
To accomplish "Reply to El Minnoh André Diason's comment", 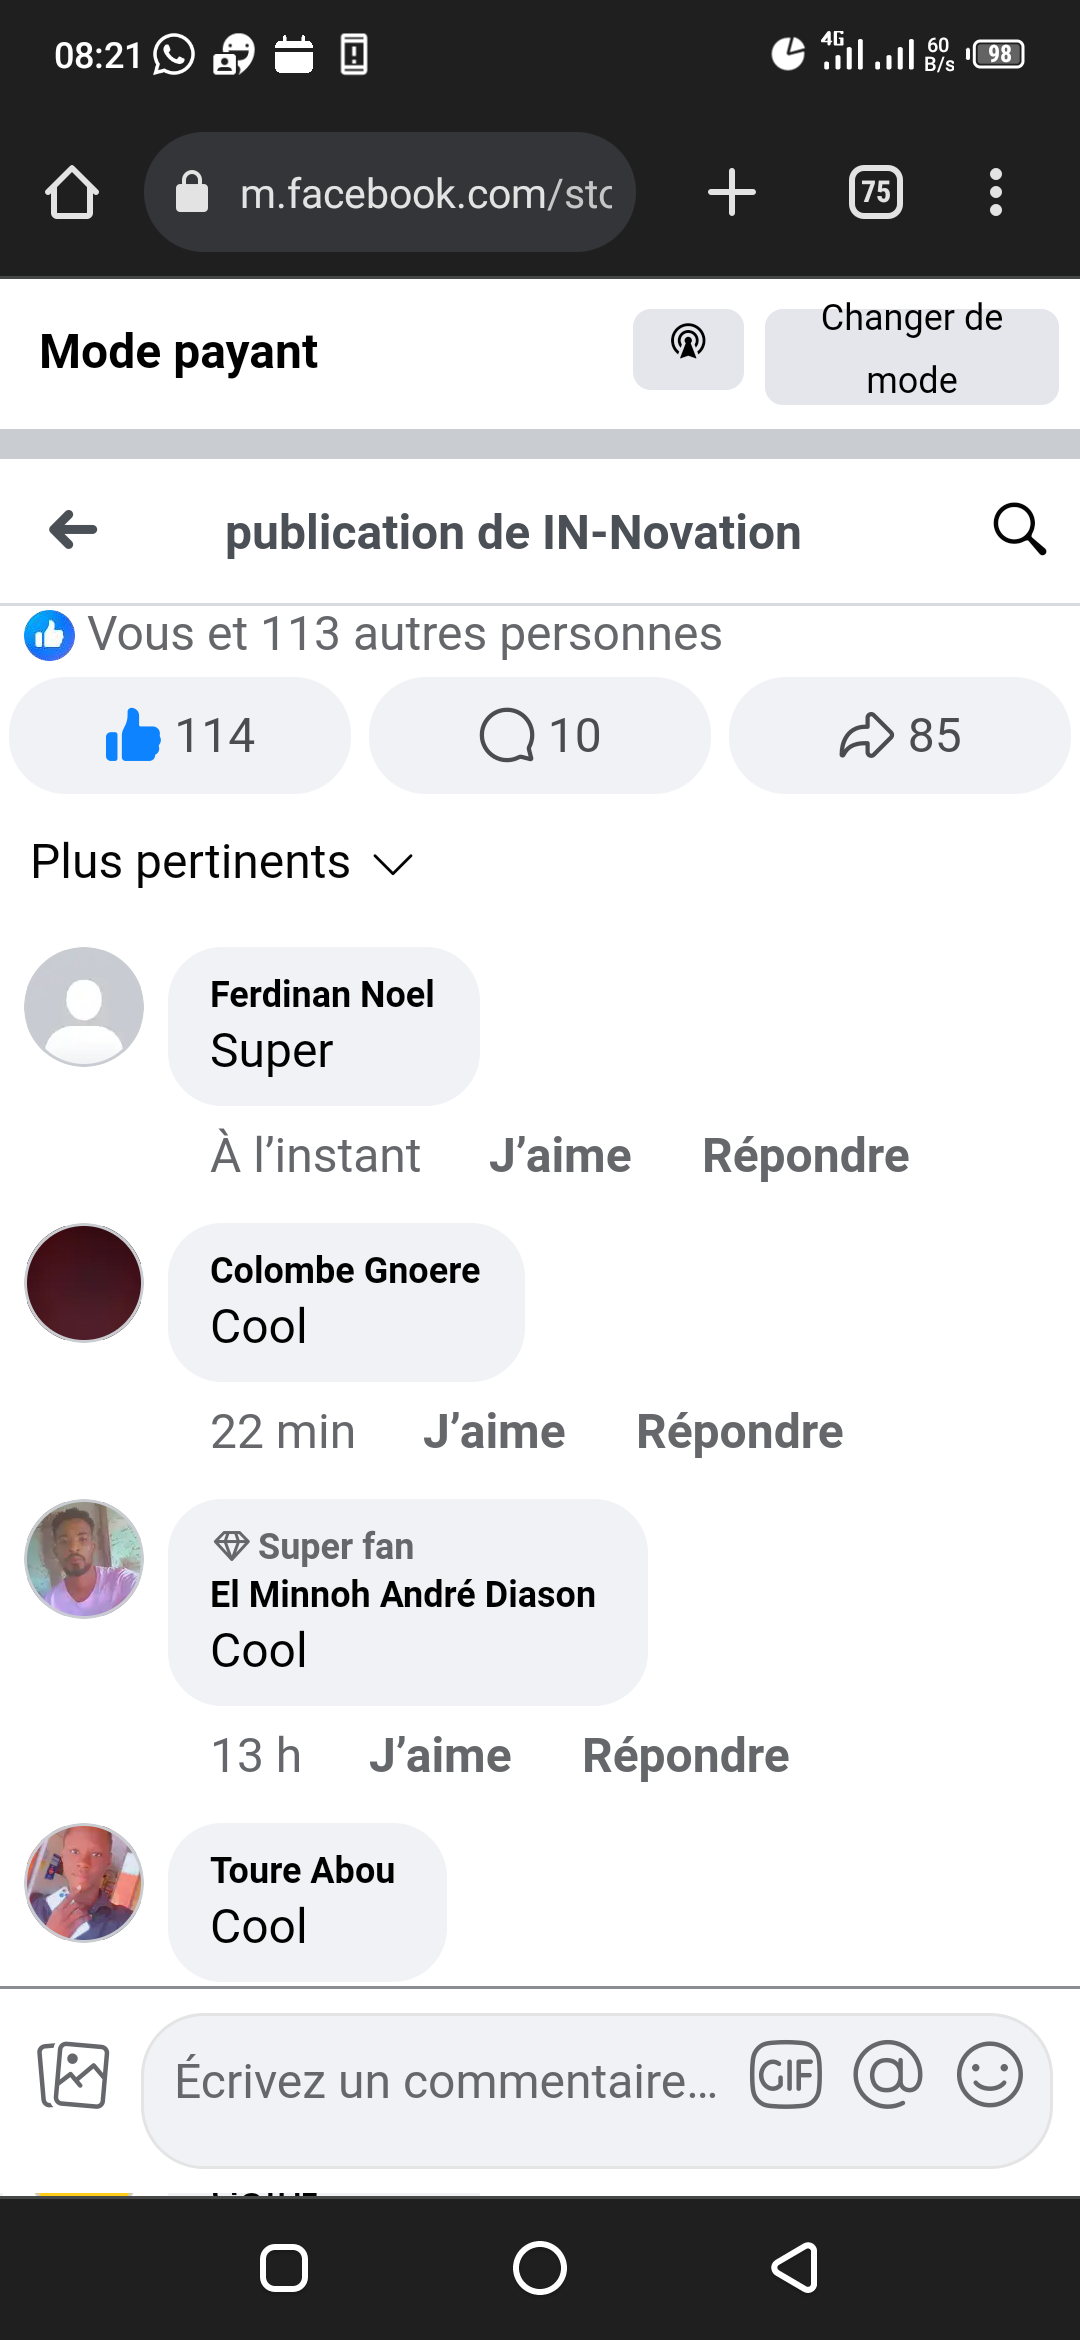I will tap(686, 1756).
